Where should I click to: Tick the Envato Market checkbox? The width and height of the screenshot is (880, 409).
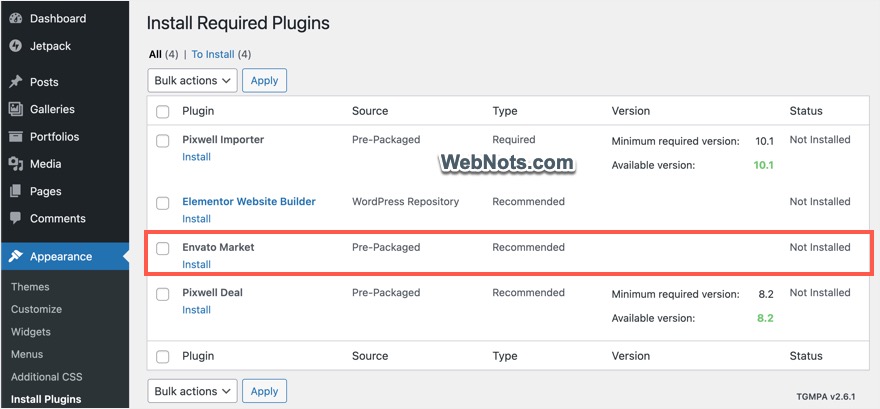163,248
